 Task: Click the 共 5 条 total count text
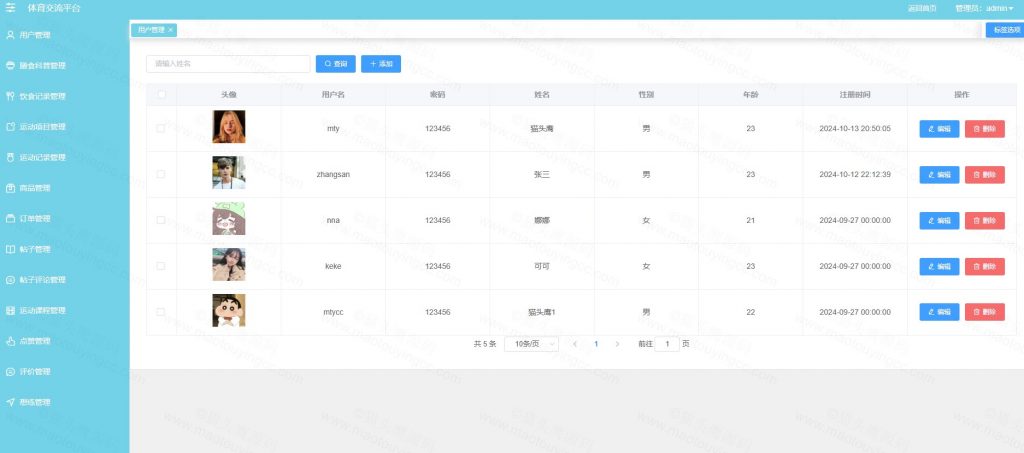pos(485,344)
